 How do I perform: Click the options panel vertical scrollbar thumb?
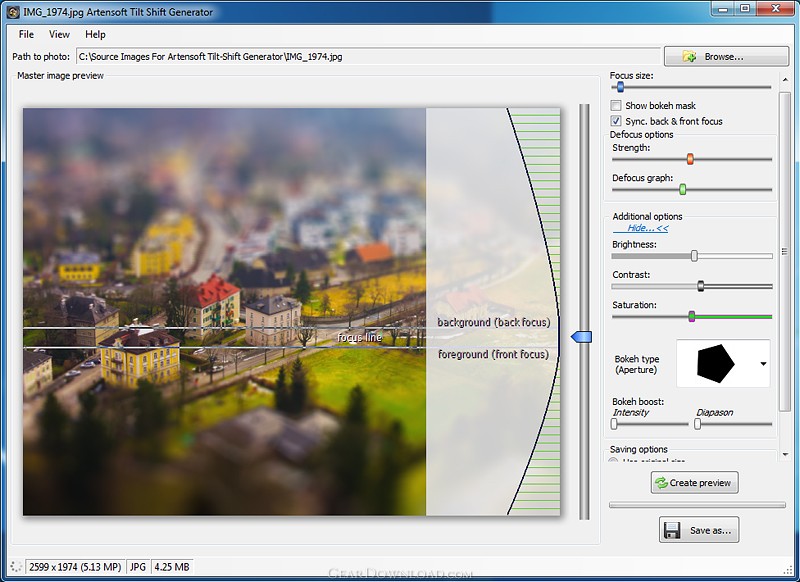[x=785, y=251]
